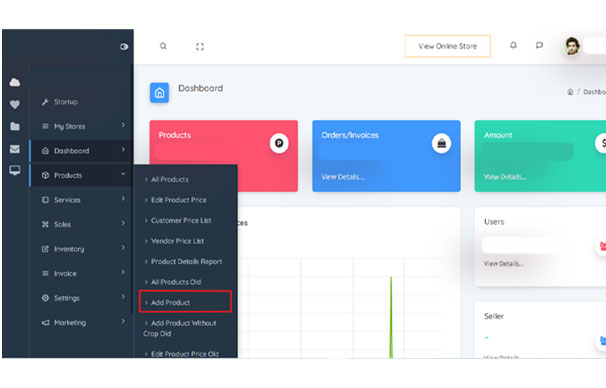
Task: Expand Dashboard sidebar chevron
Action: [123, 149]
